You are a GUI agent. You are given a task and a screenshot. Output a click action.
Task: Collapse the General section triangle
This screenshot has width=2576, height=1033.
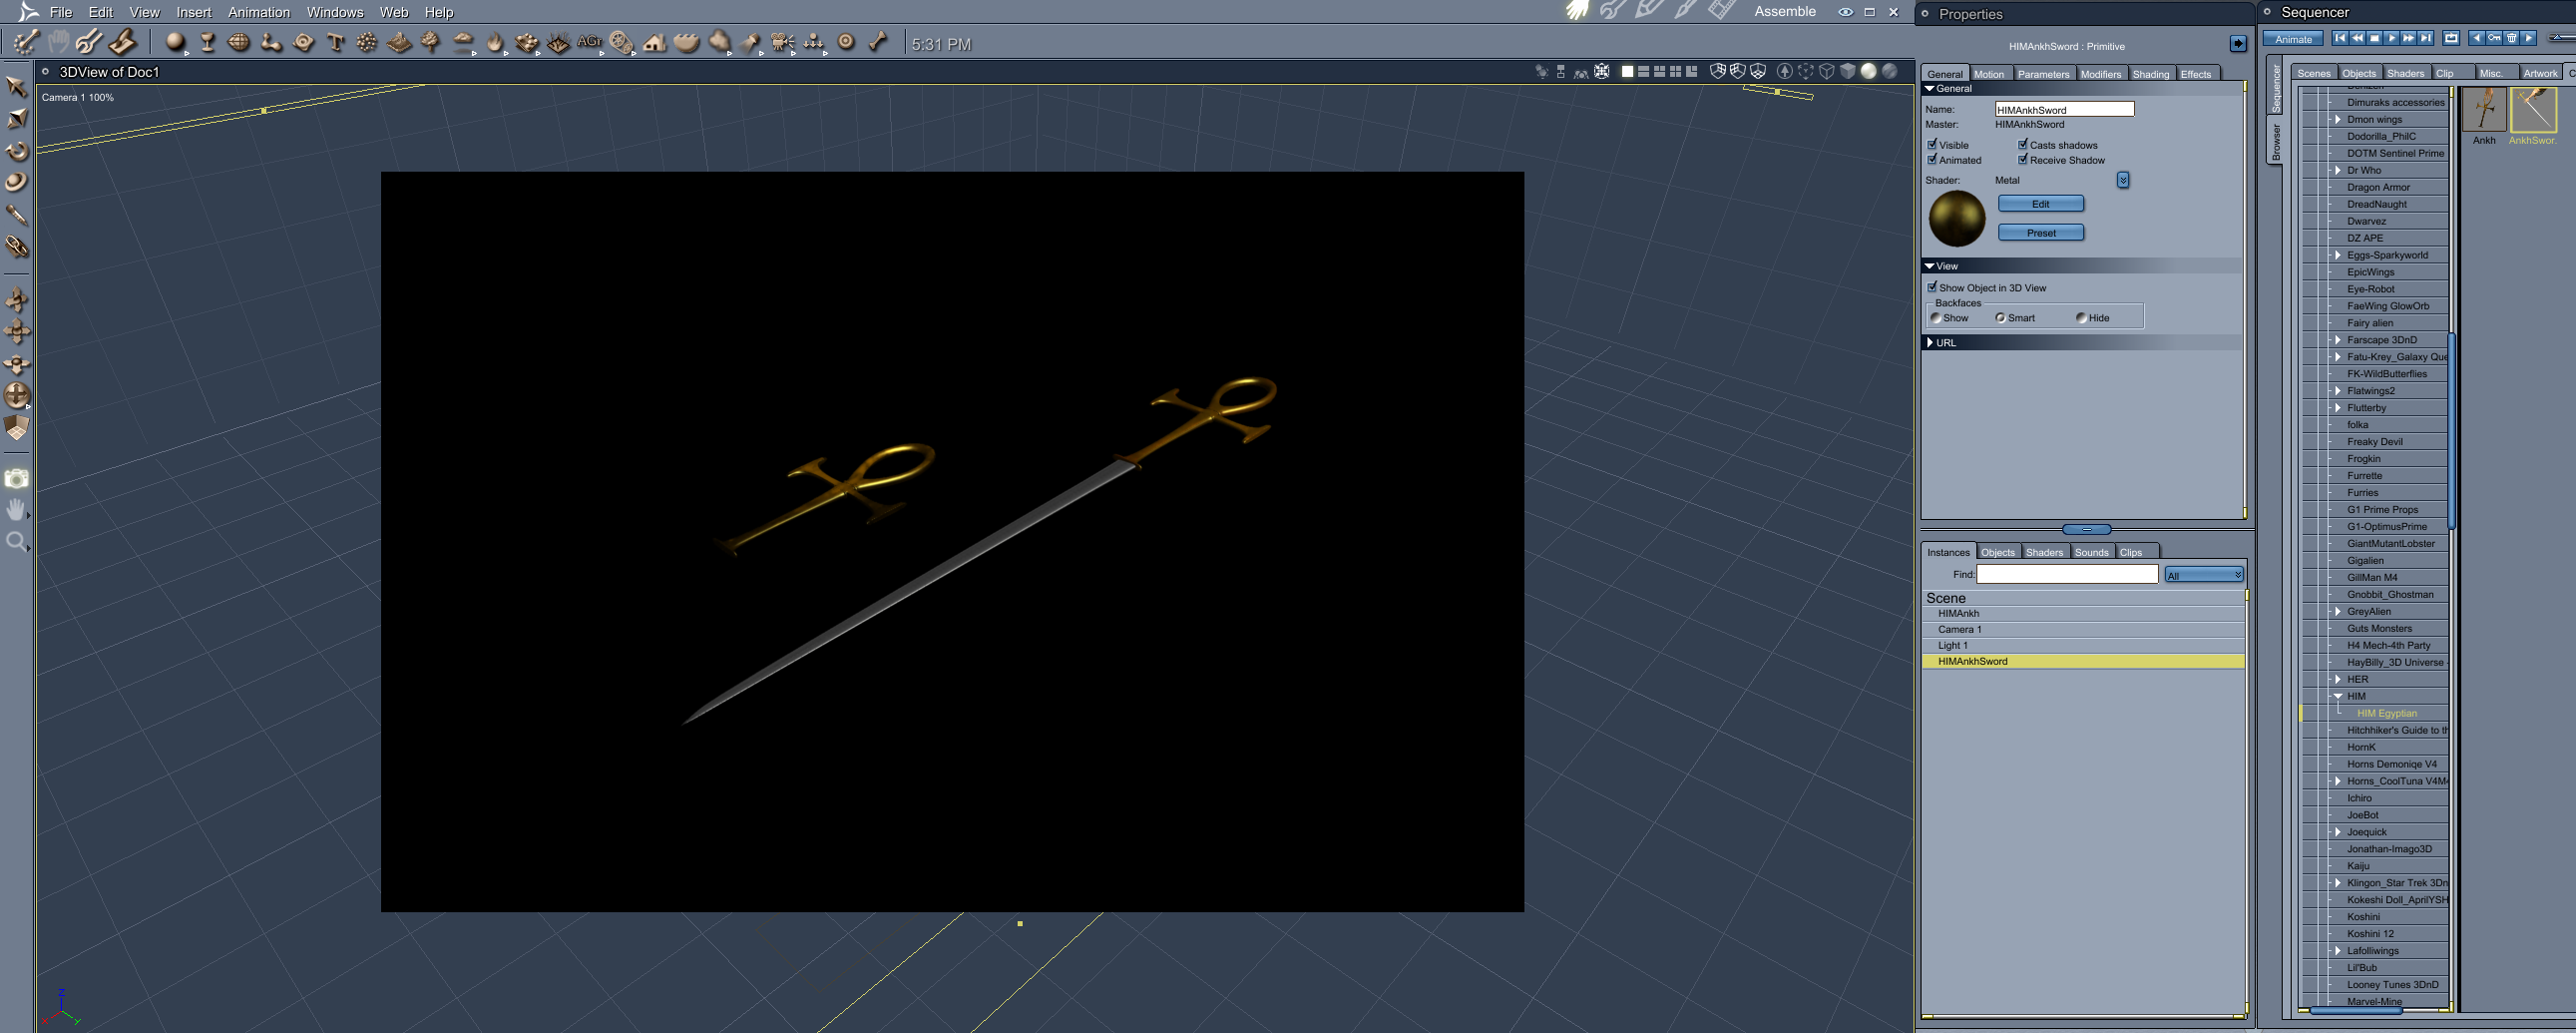(1930, 89)
